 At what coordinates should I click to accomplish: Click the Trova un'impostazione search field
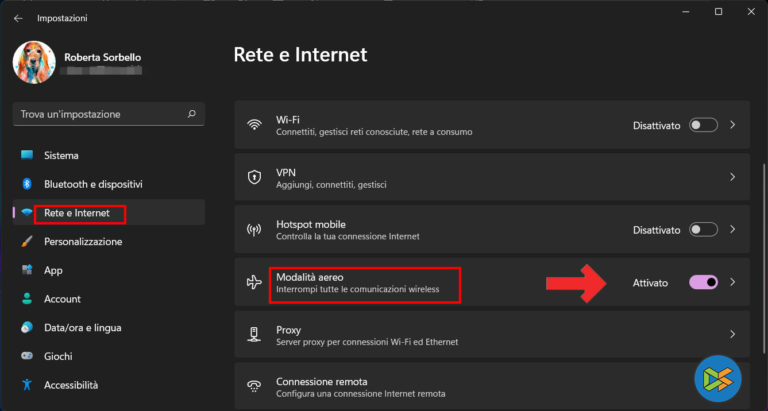pyautogui.click(x=100, y=114)
